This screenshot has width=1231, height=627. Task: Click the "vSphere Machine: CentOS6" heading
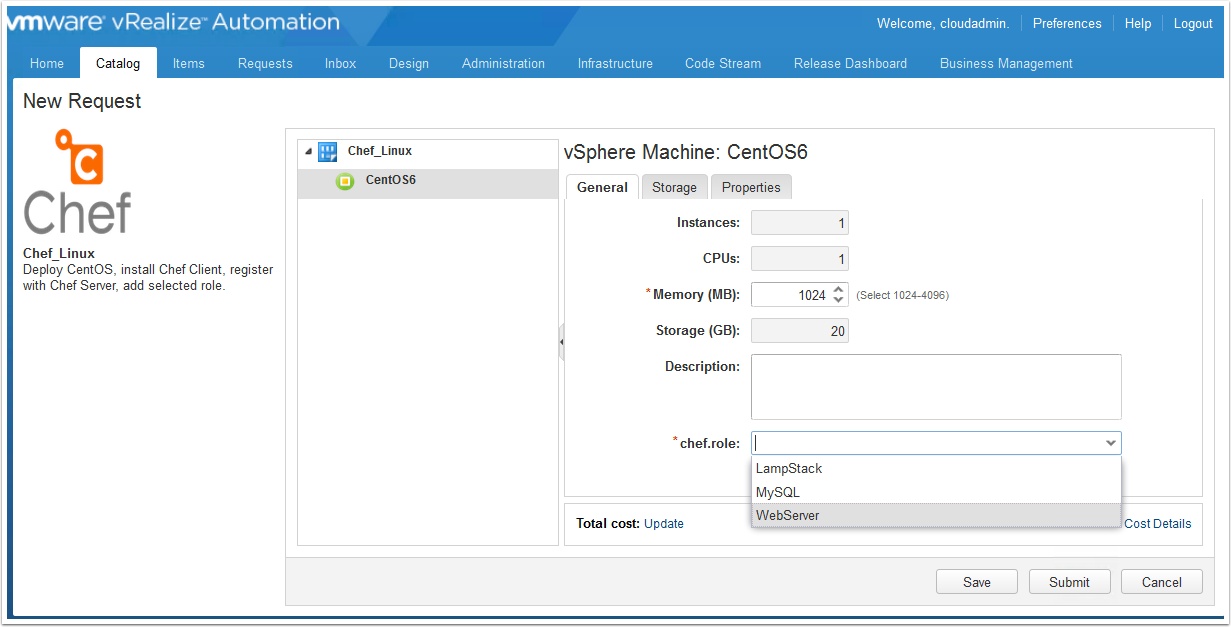[x=686, y=152]
